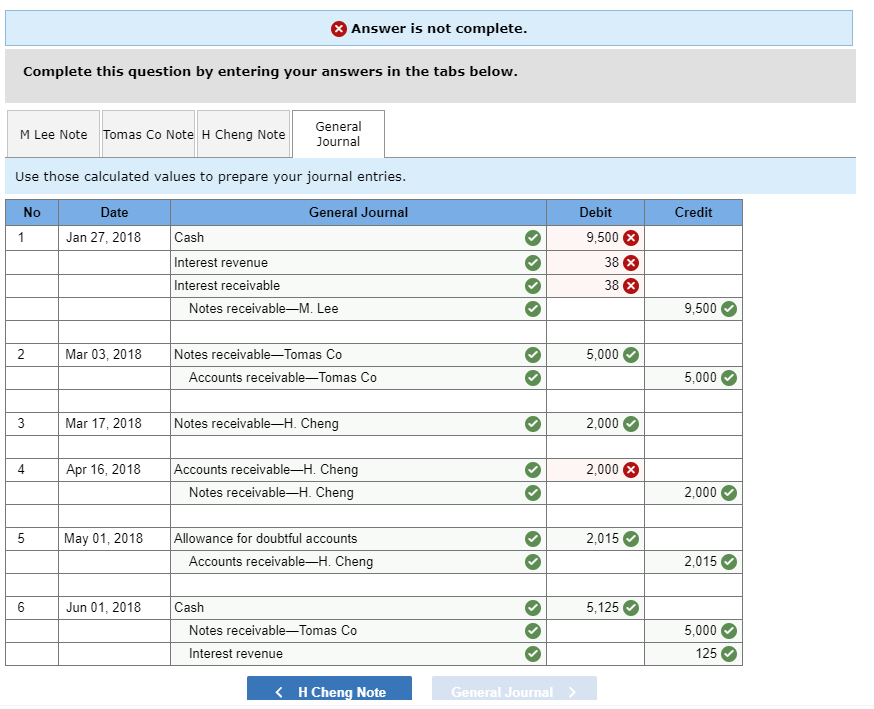Select the 'Jan 27 Cash' account name cell
The height and width of the screenshot is (709, 874).
click(x=358, y=238)
